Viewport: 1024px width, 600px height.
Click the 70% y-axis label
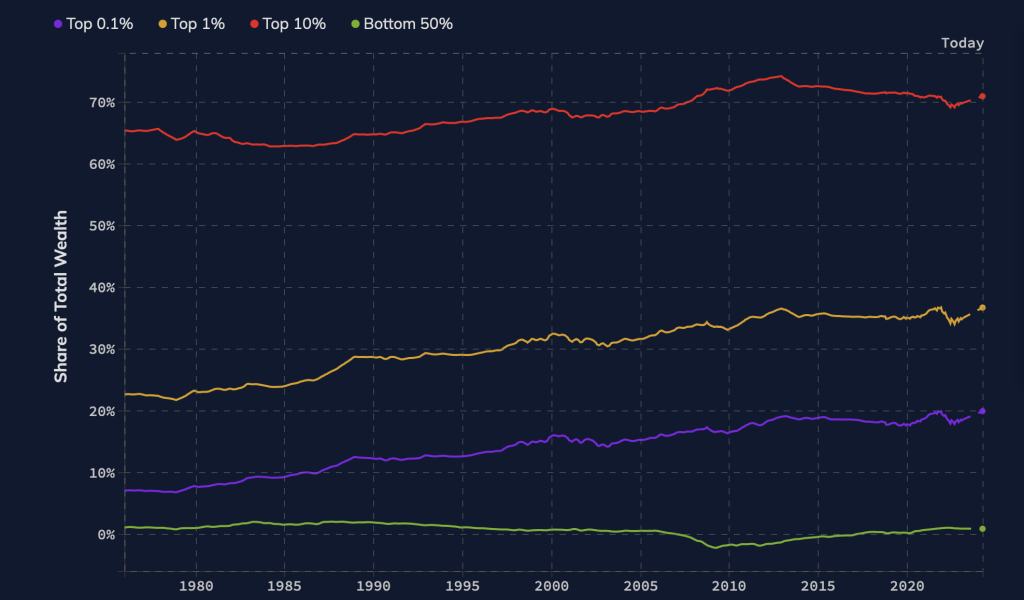[102, 103]
